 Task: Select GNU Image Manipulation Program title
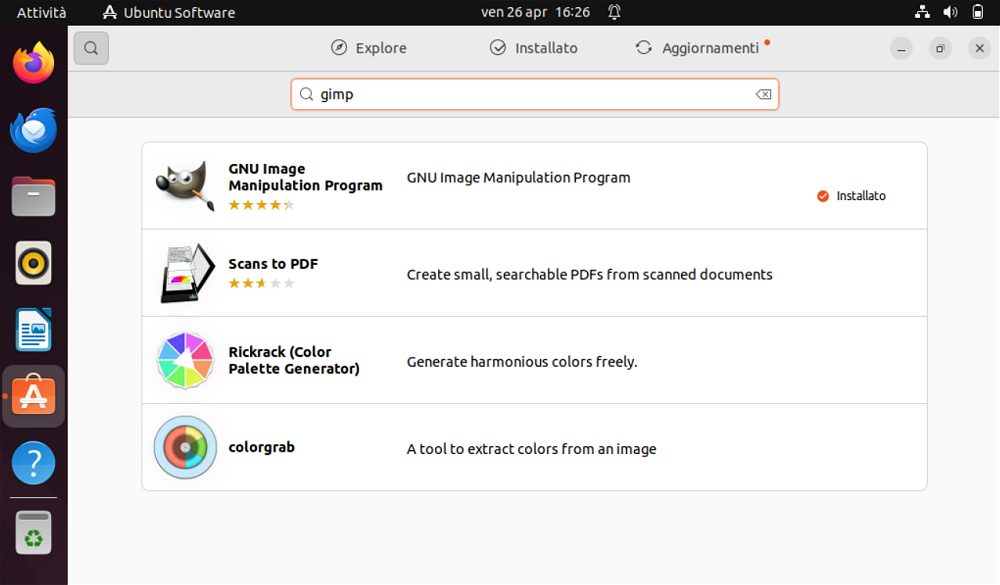[x=305, y=177]
